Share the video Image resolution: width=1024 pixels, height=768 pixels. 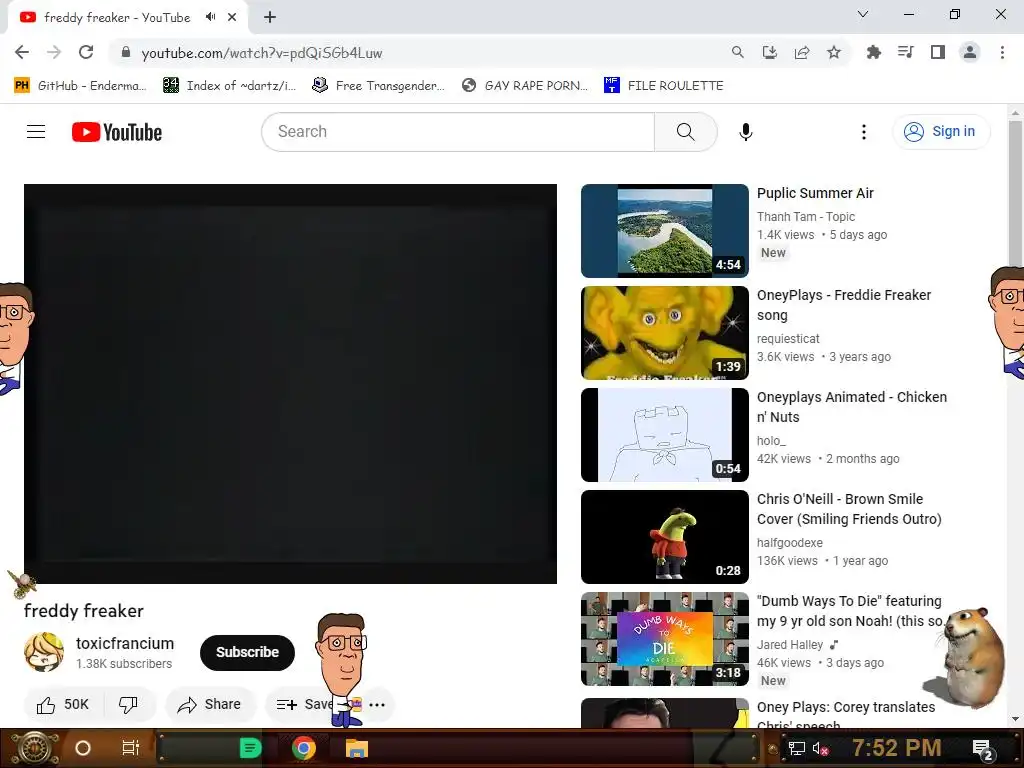click(210, 705)
